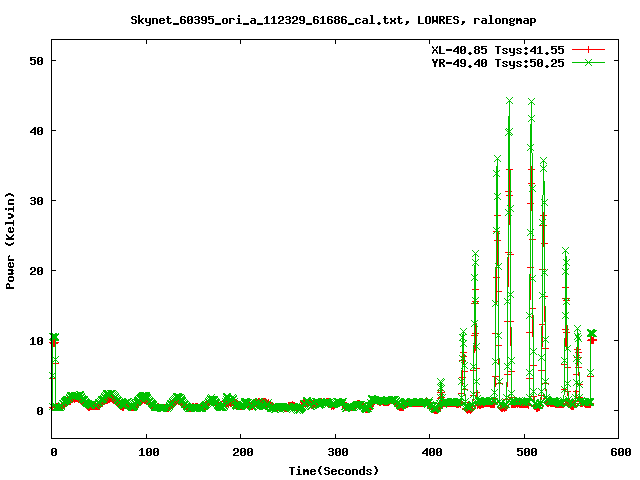Click the 600 tick on the time axis

(x=618, y=452)
